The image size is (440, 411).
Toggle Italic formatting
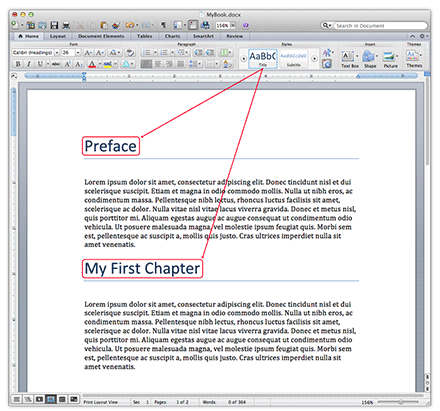point(29,64)
